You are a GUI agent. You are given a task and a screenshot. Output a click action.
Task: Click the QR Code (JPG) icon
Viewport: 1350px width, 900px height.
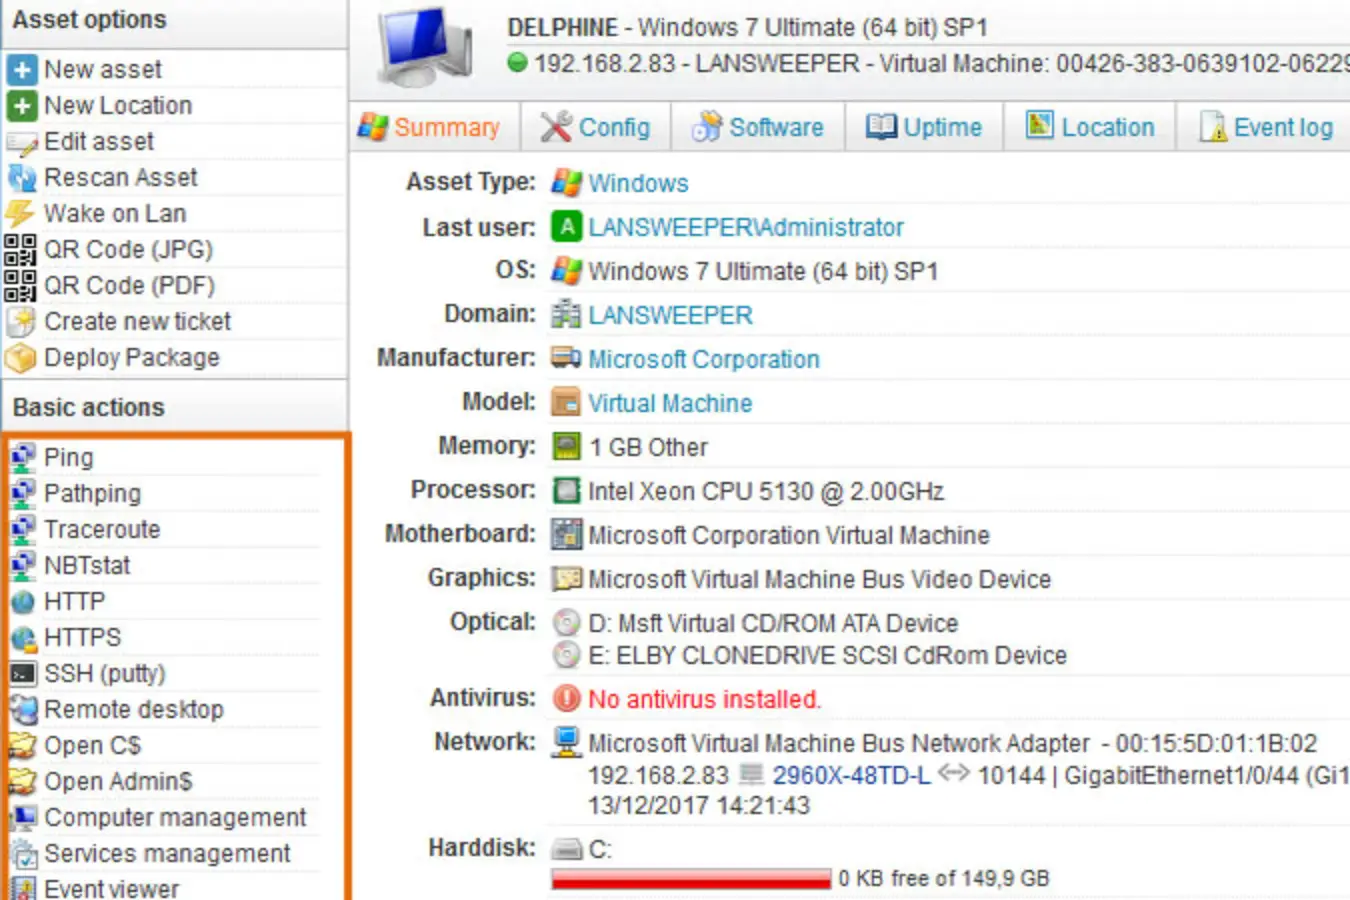(20, 250)
